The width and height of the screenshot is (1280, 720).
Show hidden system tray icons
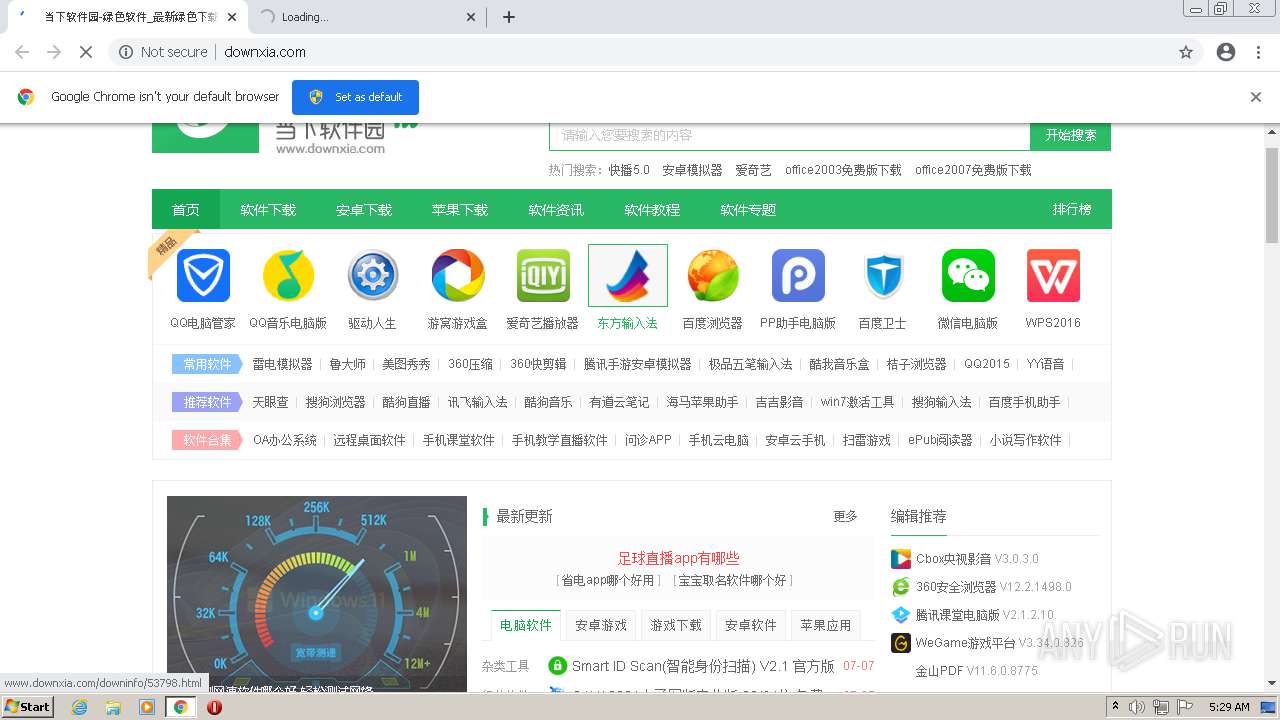pos(1115,707)
